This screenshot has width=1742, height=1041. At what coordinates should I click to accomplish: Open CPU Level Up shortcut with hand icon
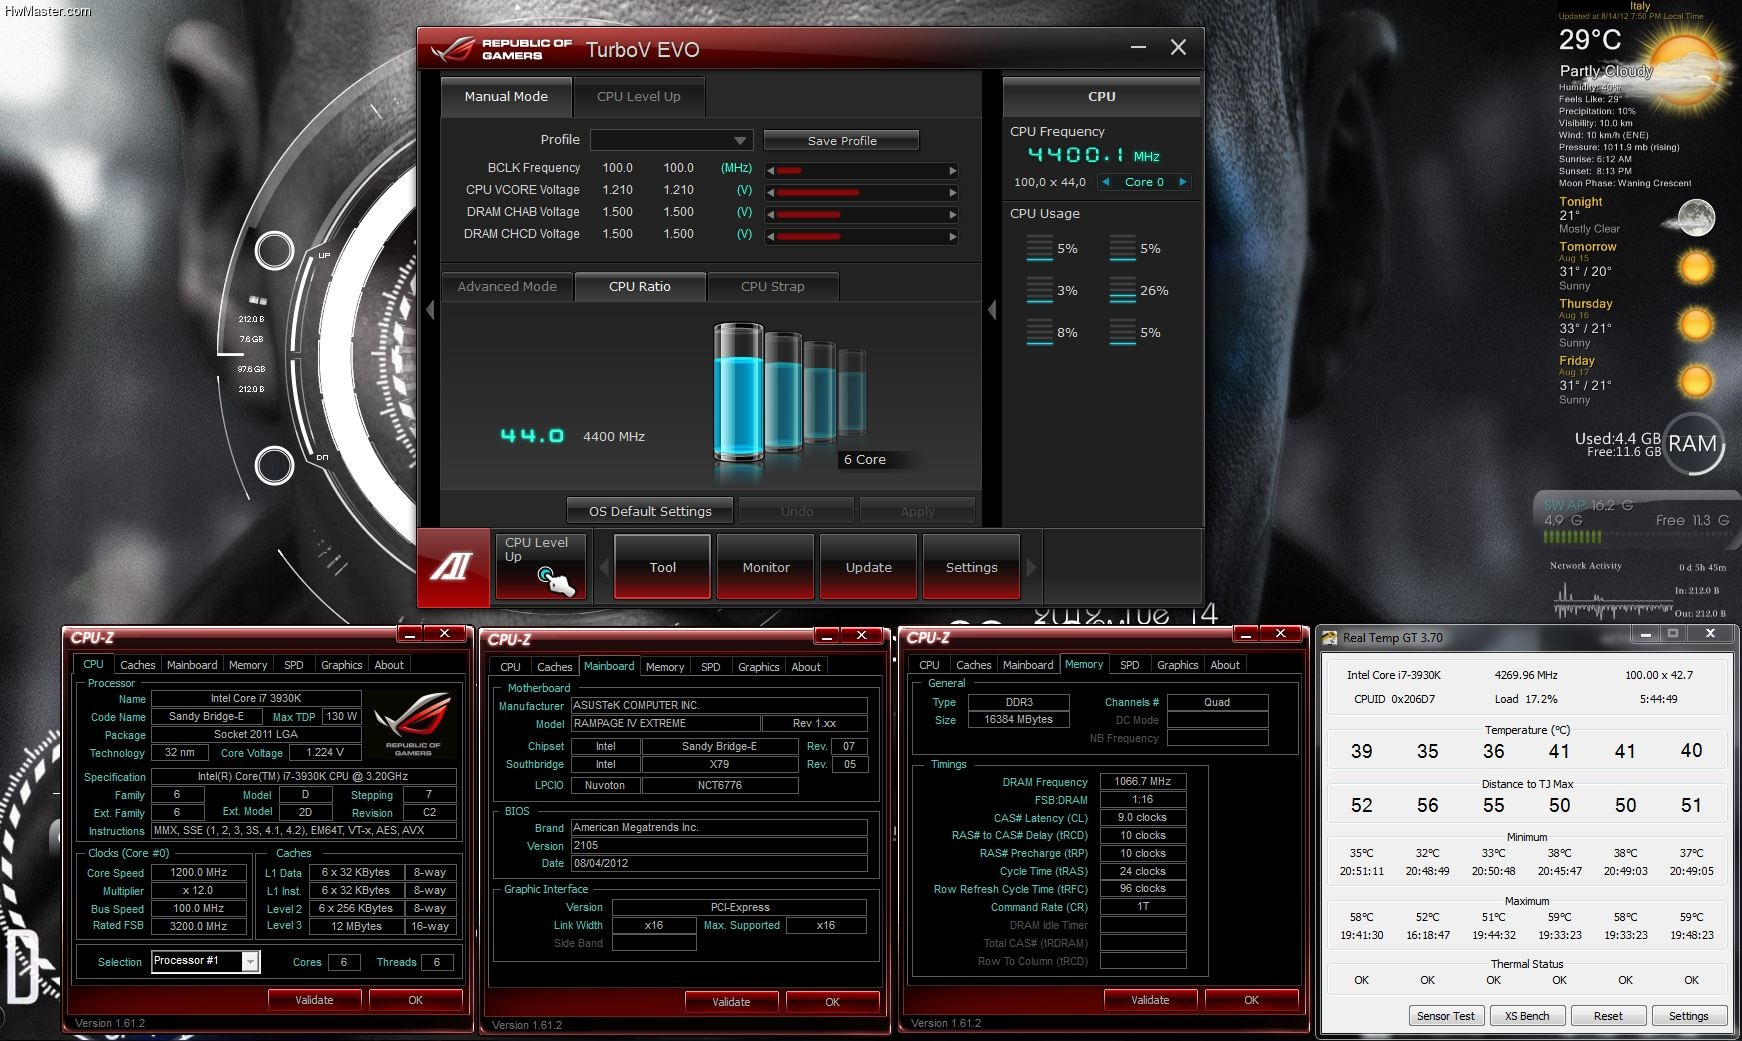click(x=542, y=566)
